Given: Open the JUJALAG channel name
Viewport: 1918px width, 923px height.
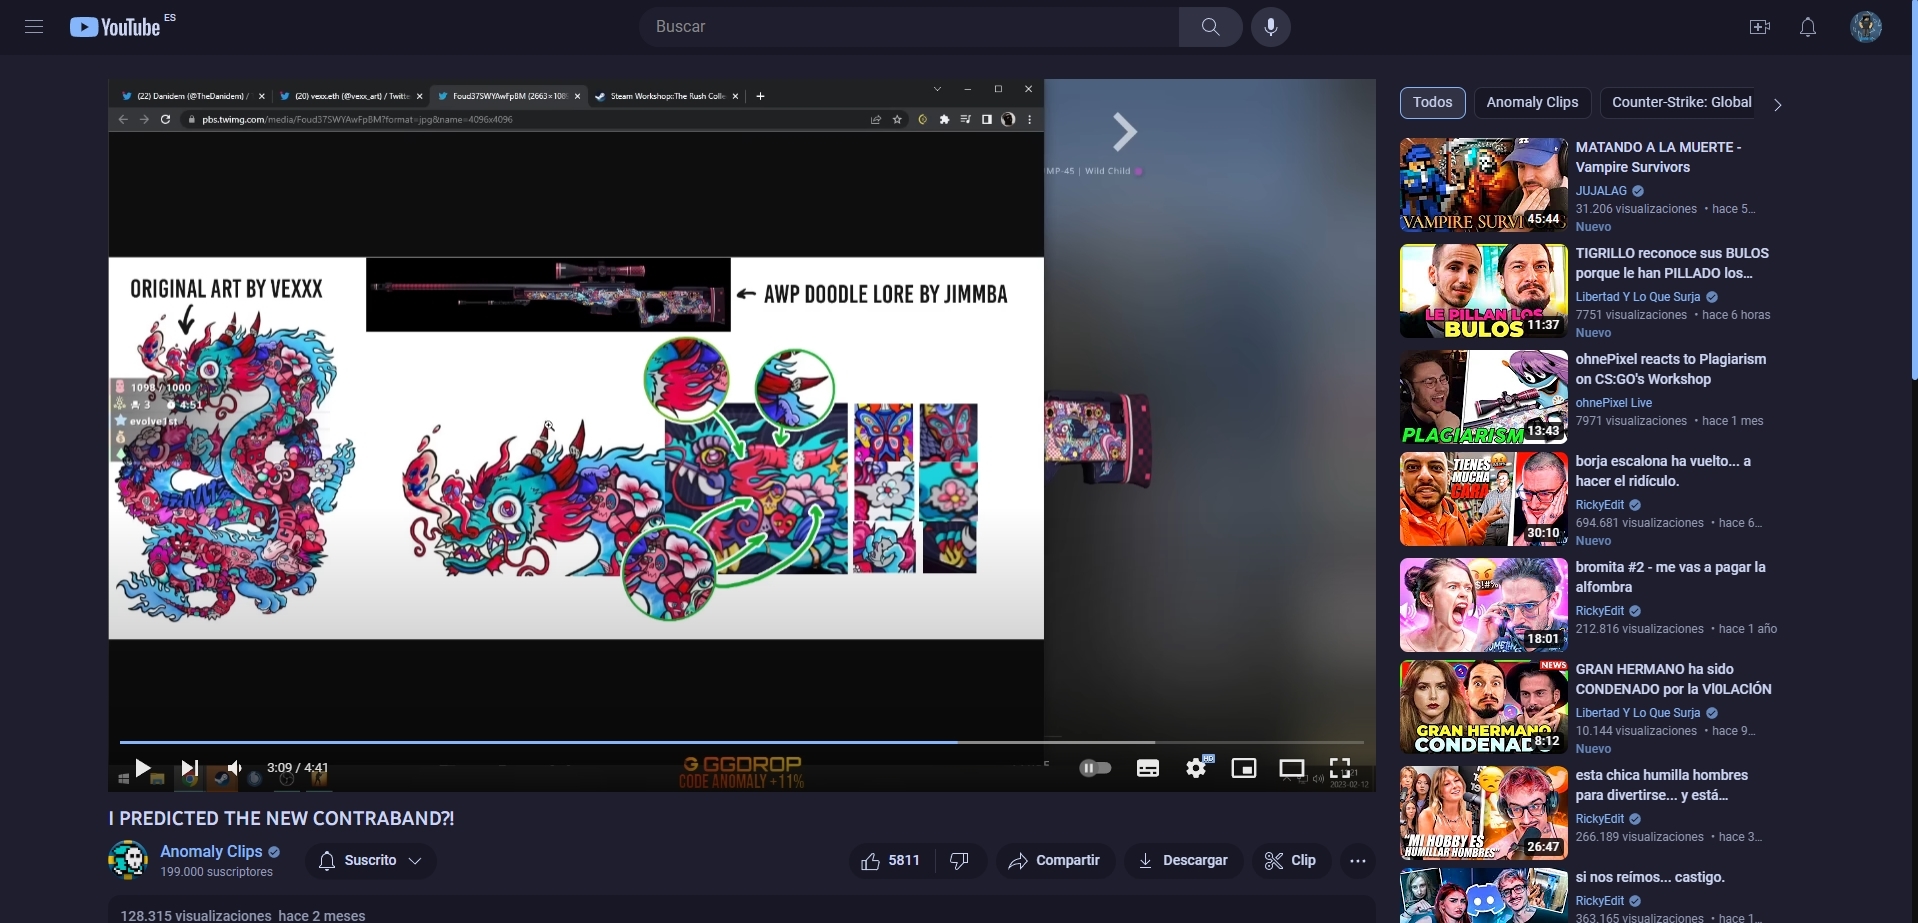Looking at the screenshot, I should click(1601, 191).
